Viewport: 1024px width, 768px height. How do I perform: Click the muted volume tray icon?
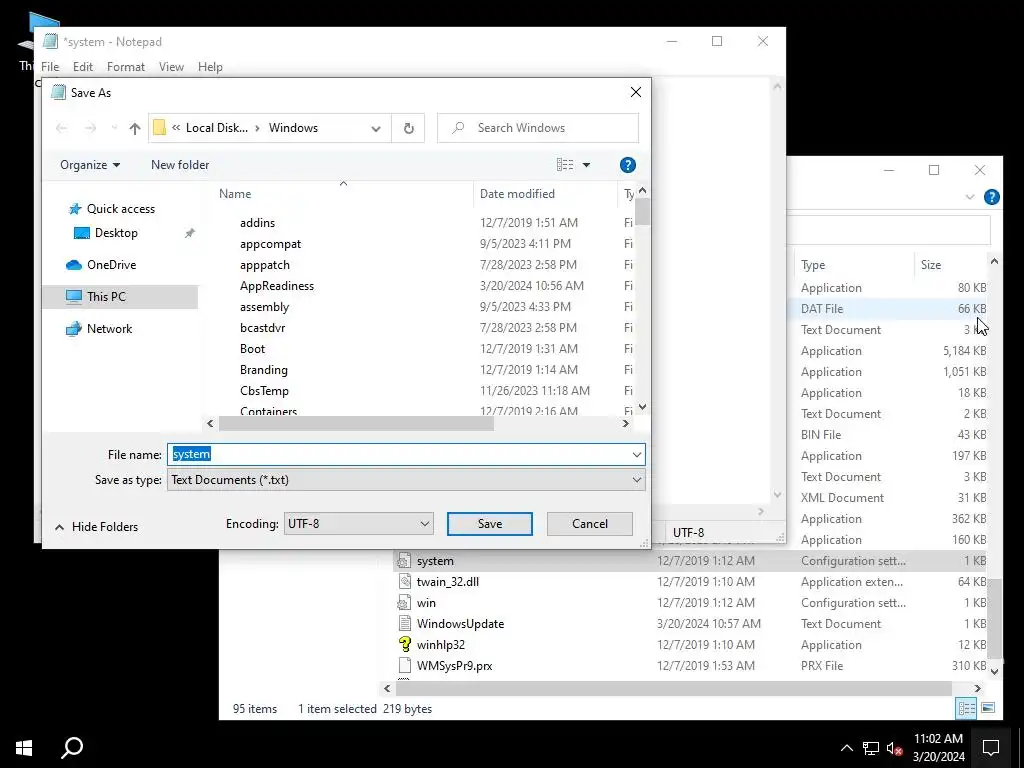coord(894,748)
